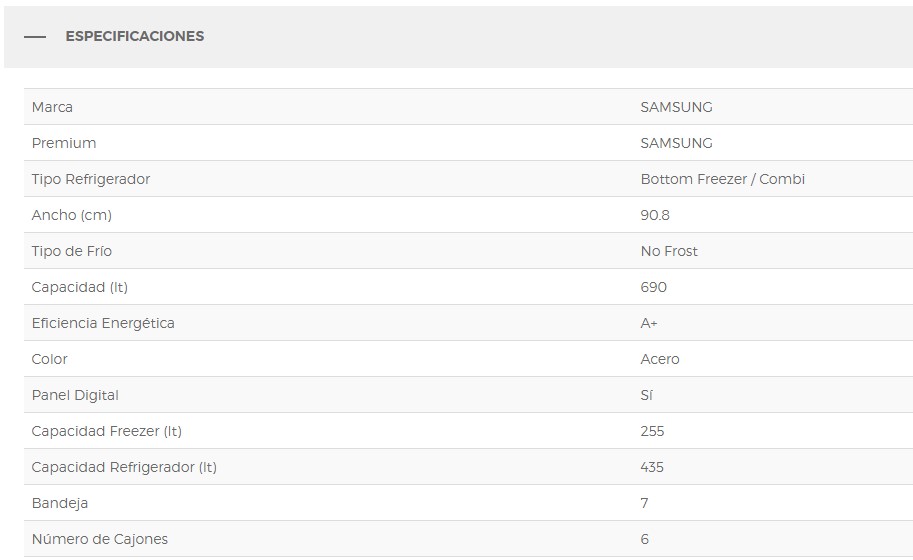Click the 690 capacity value
Screen dimensions: 913x560
tap(653, 287)
